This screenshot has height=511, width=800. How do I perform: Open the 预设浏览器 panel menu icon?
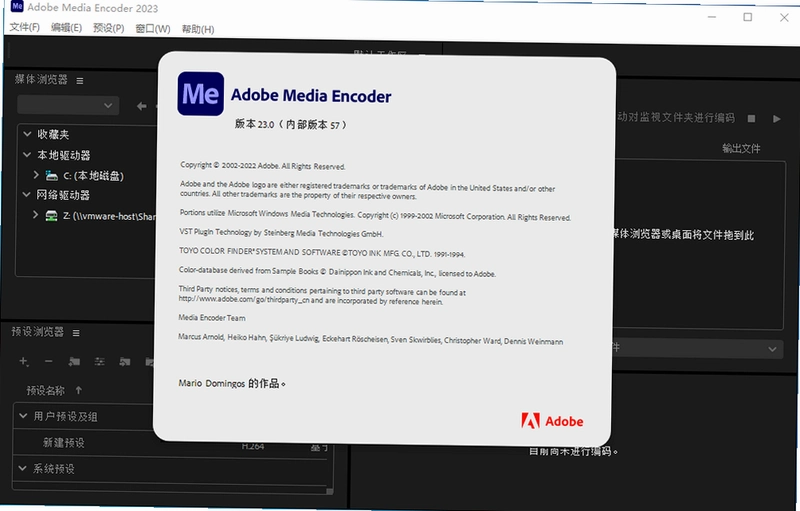[76, 333]
